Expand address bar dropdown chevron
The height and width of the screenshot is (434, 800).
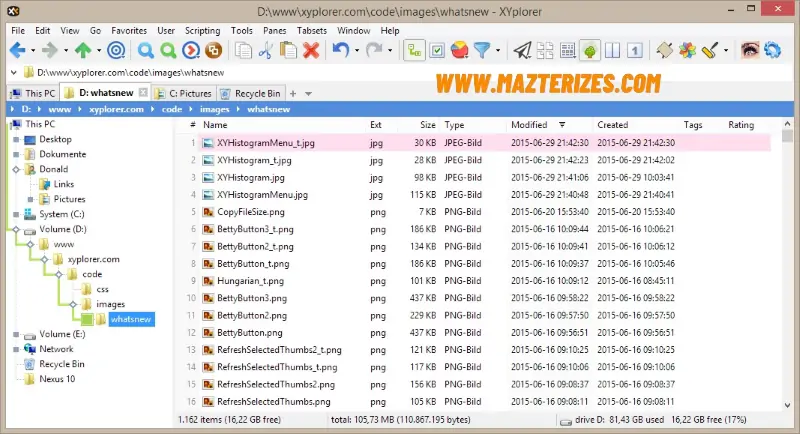14,73
